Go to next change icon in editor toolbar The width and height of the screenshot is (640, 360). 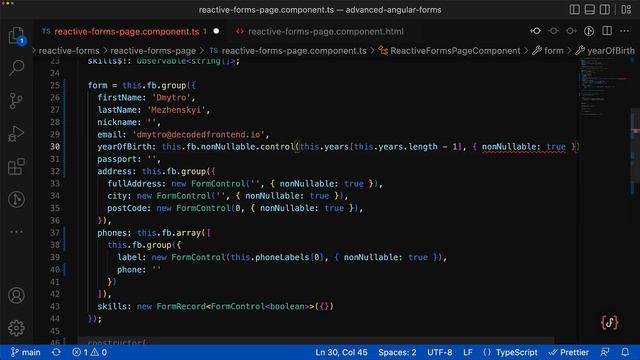pos(571,31)
